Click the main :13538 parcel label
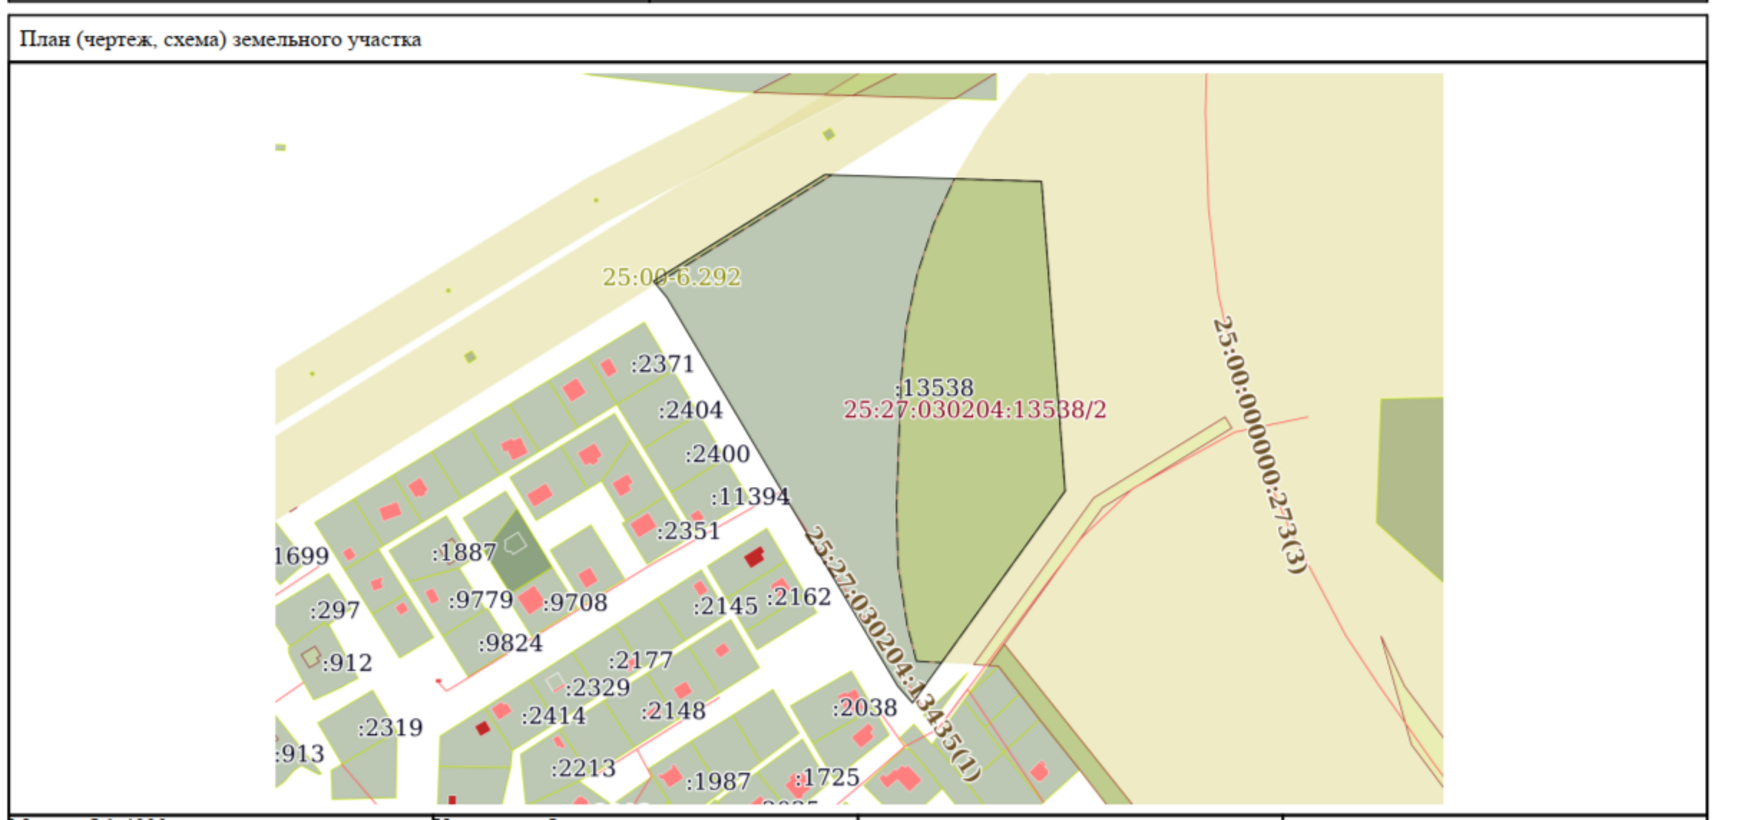This screenshot has height=820, width=1737. [934, 388]
